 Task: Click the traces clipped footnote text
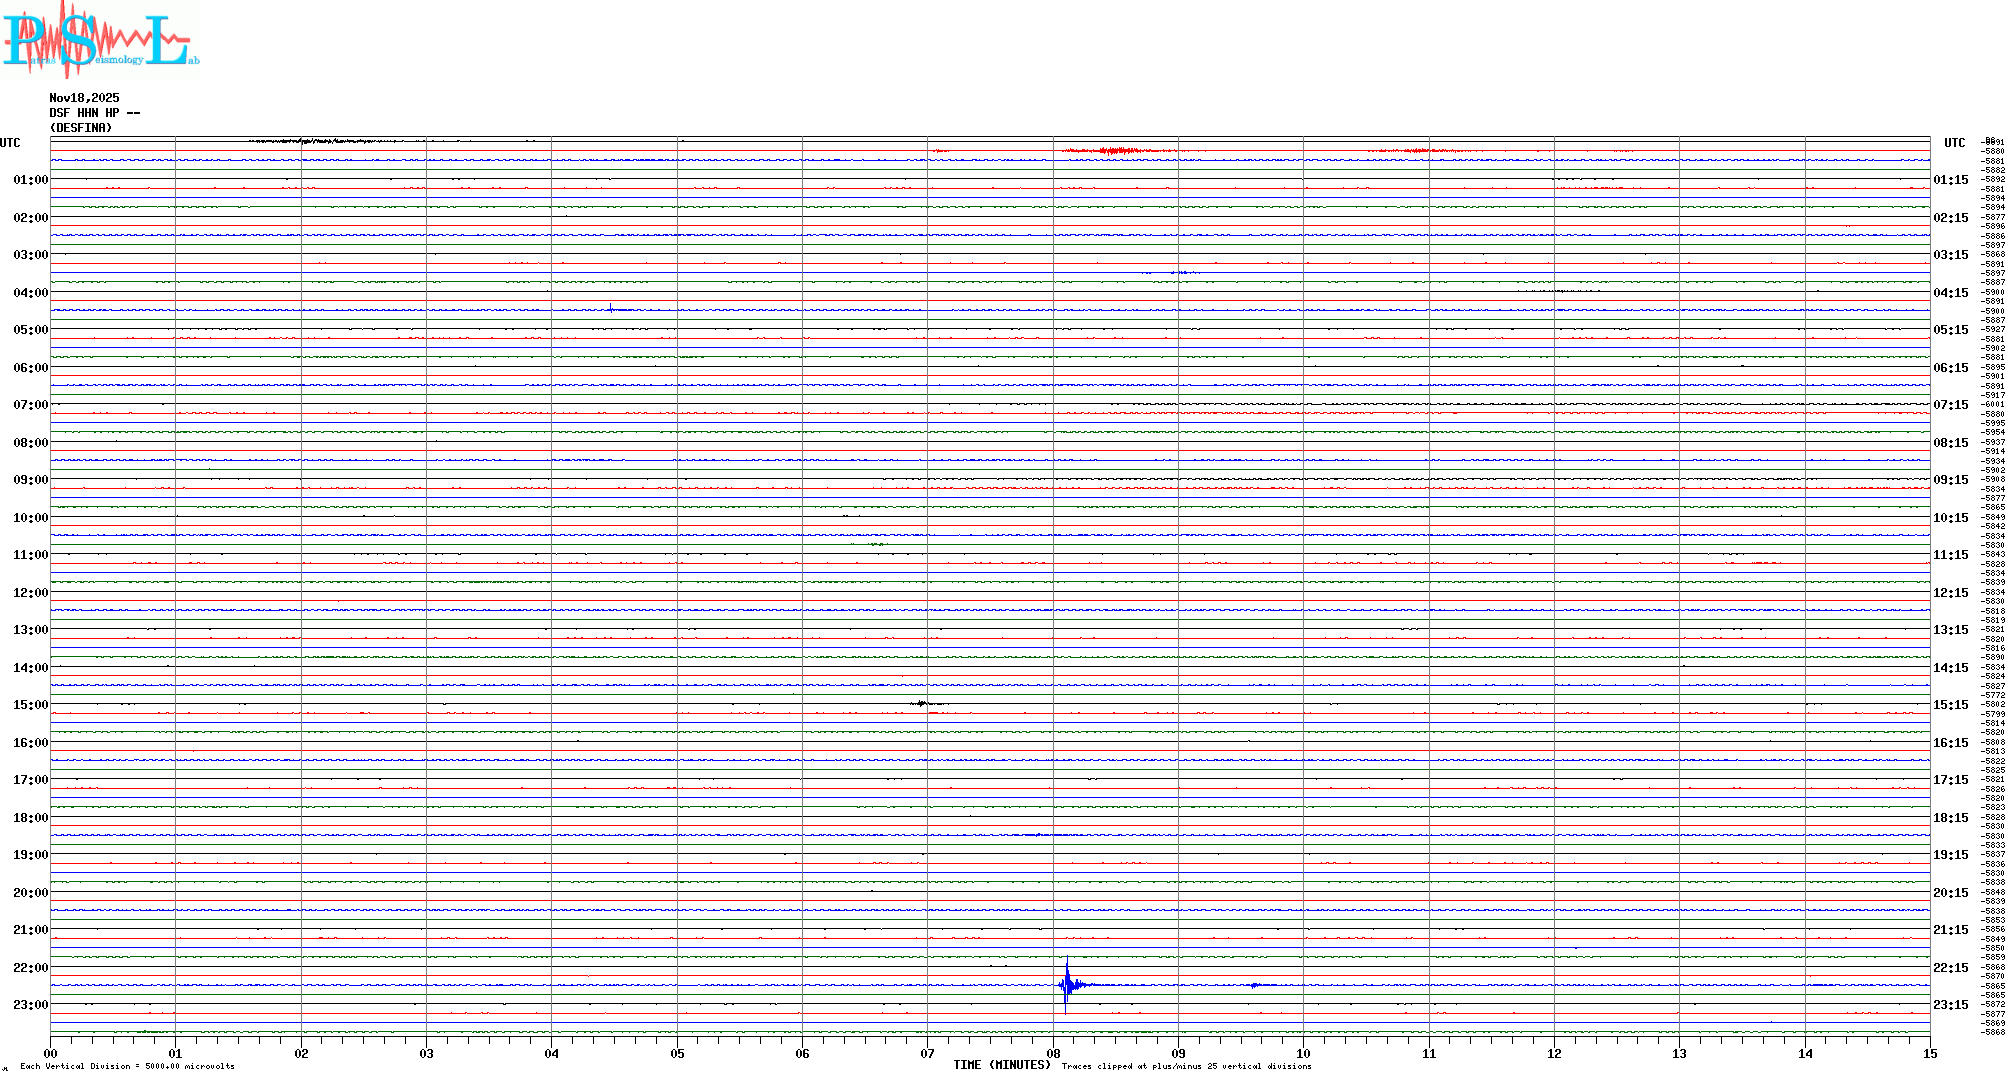[1186, 1067]
